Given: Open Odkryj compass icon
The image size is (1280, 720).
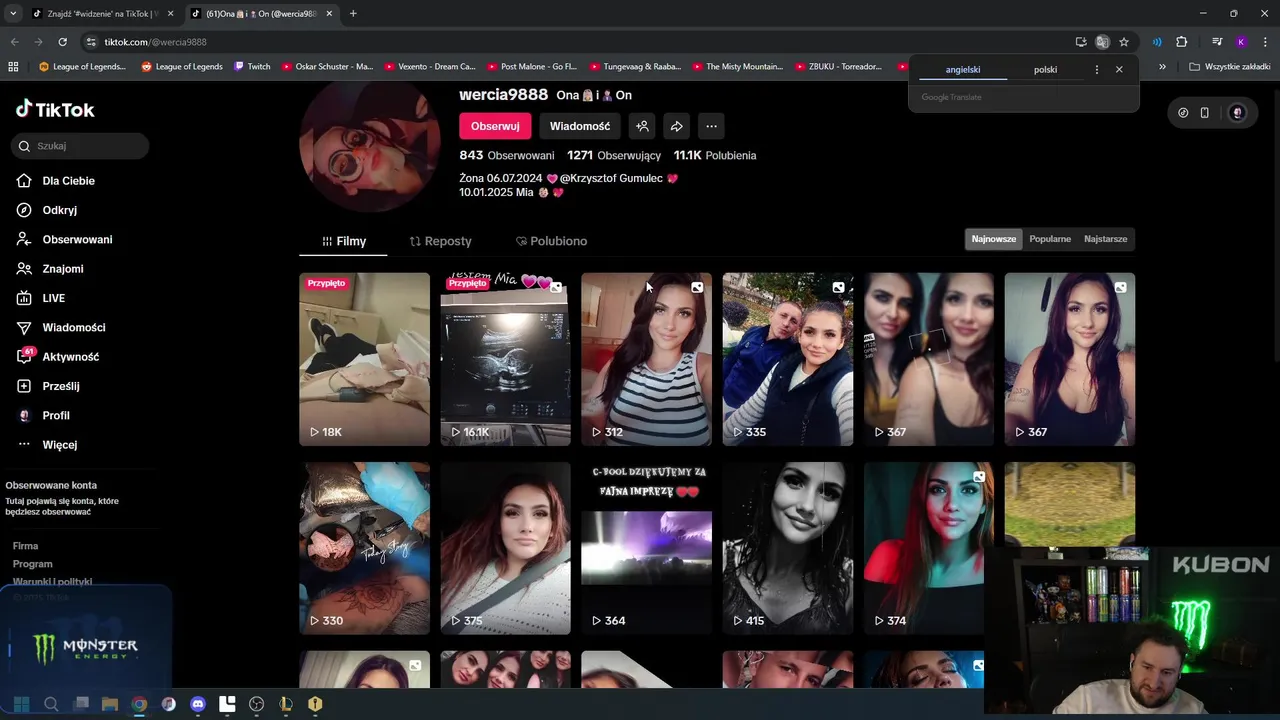Looking at the screenshot, I should click(x=24, y=210).
